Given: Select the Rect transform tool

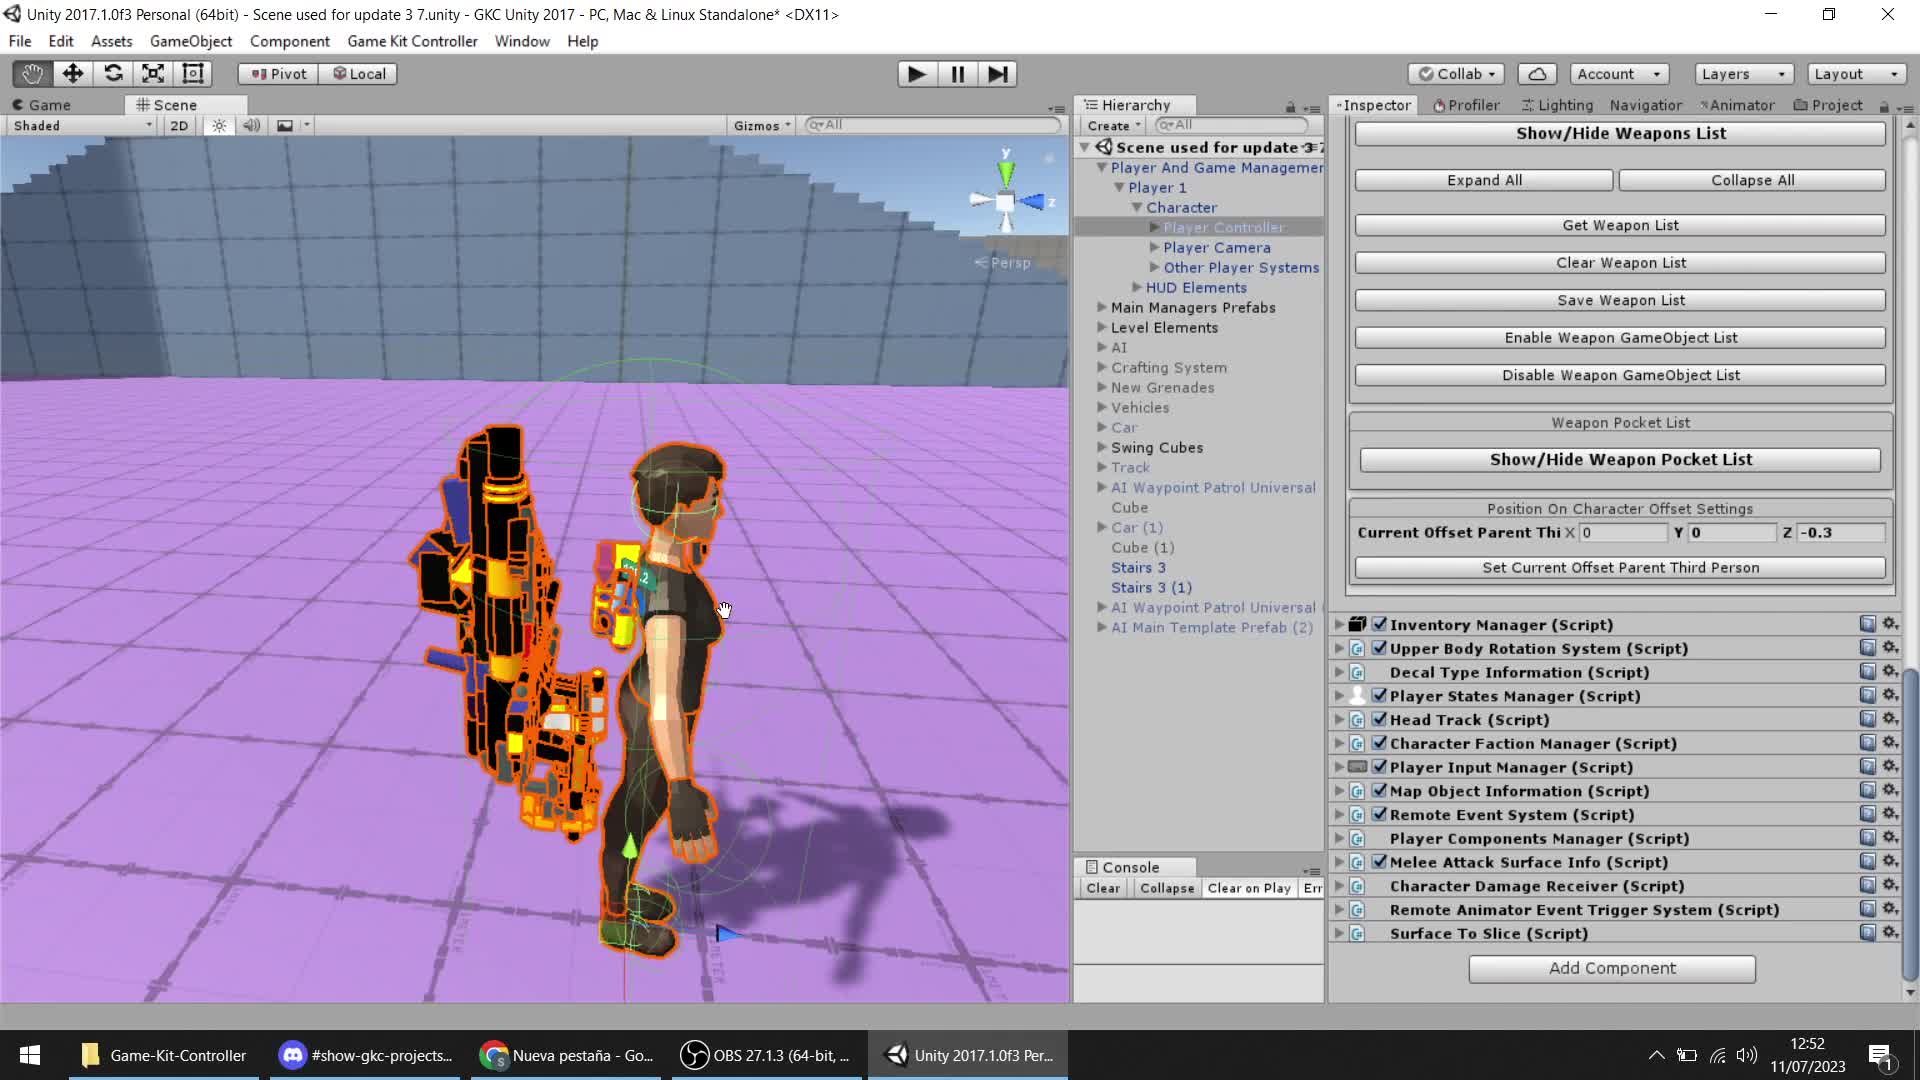Looking at the screenshot, I should click(193, 74).
